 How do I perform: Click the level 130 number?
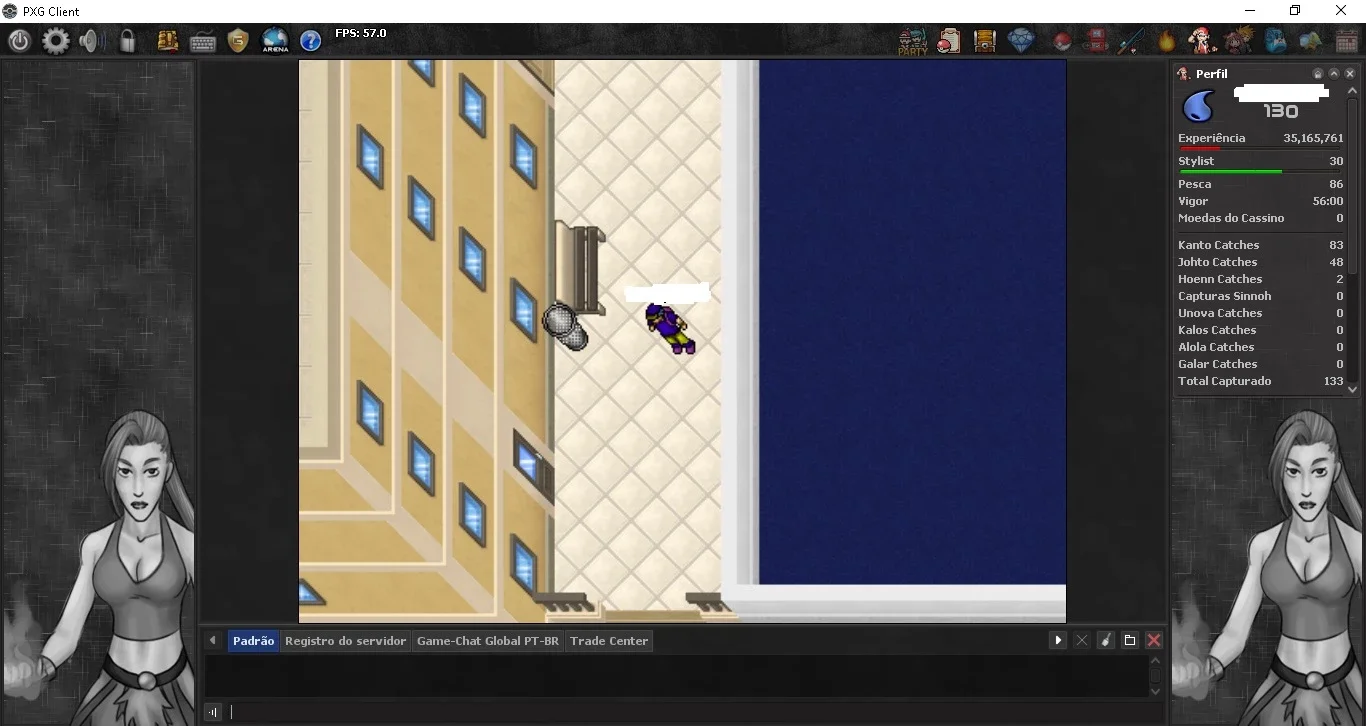[1281, 112]
